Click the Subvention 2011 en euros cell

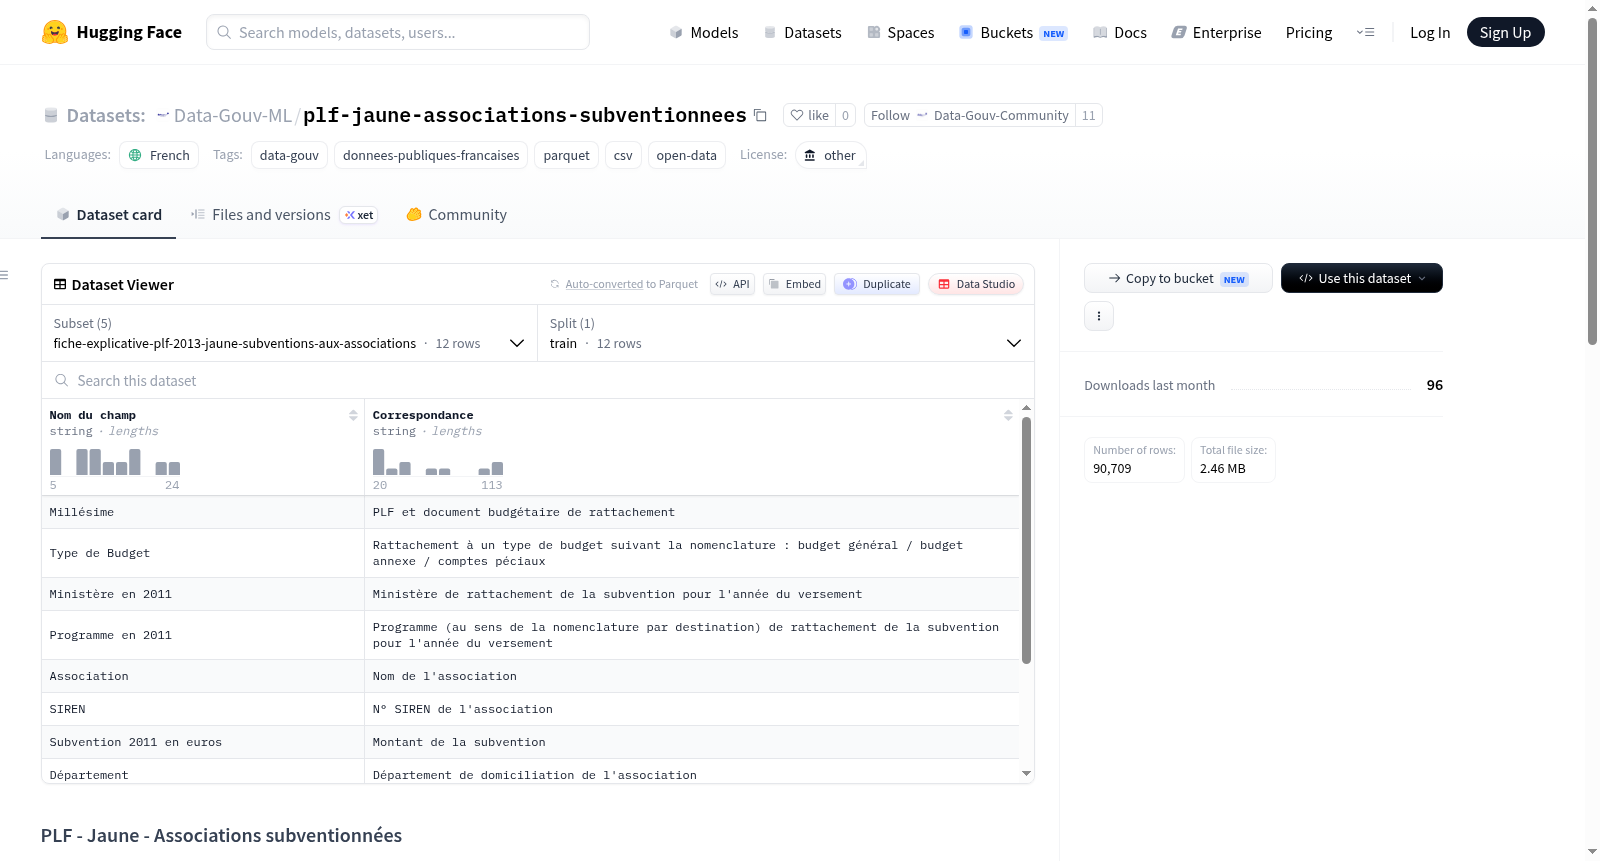203,742
